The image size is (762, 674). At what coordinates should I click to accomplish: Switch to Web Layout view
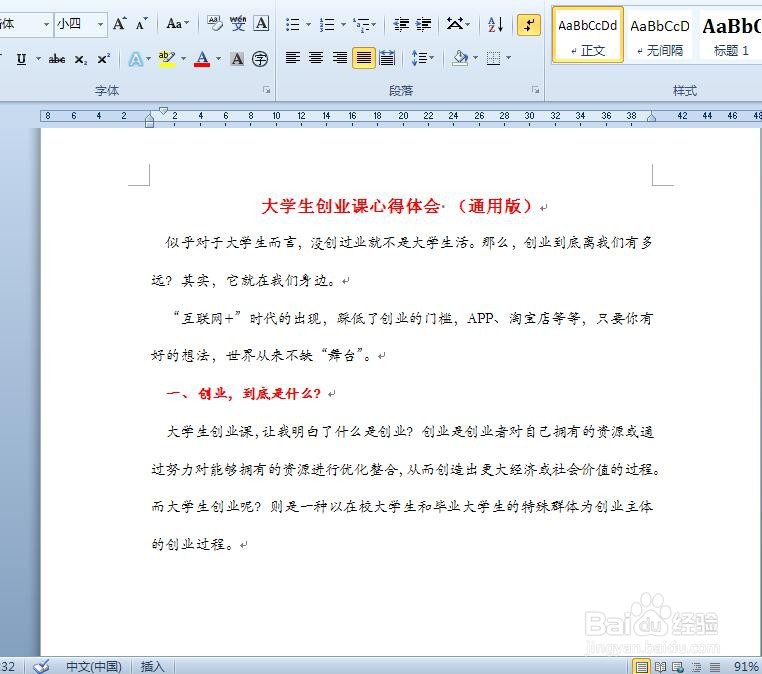coord(678,667)
